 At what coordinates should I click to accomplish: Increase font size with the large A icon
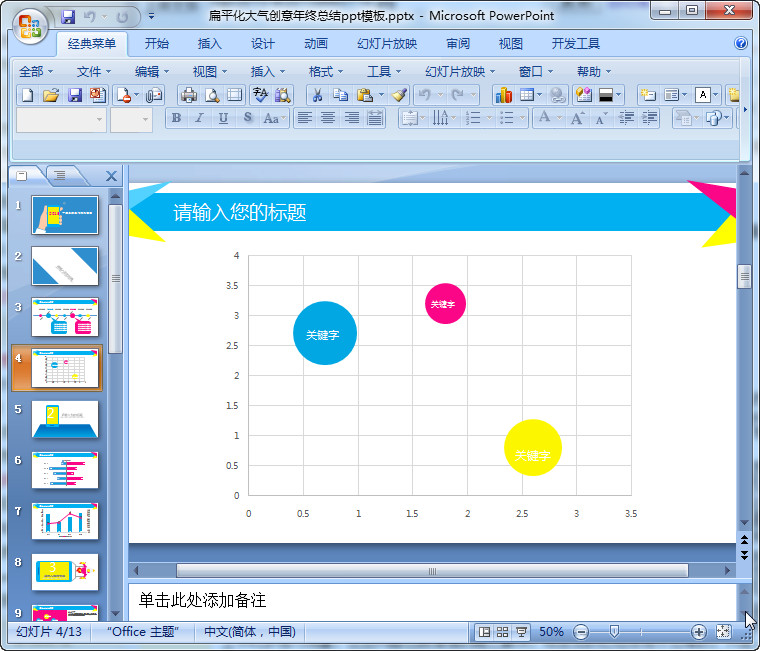(577, 118)
